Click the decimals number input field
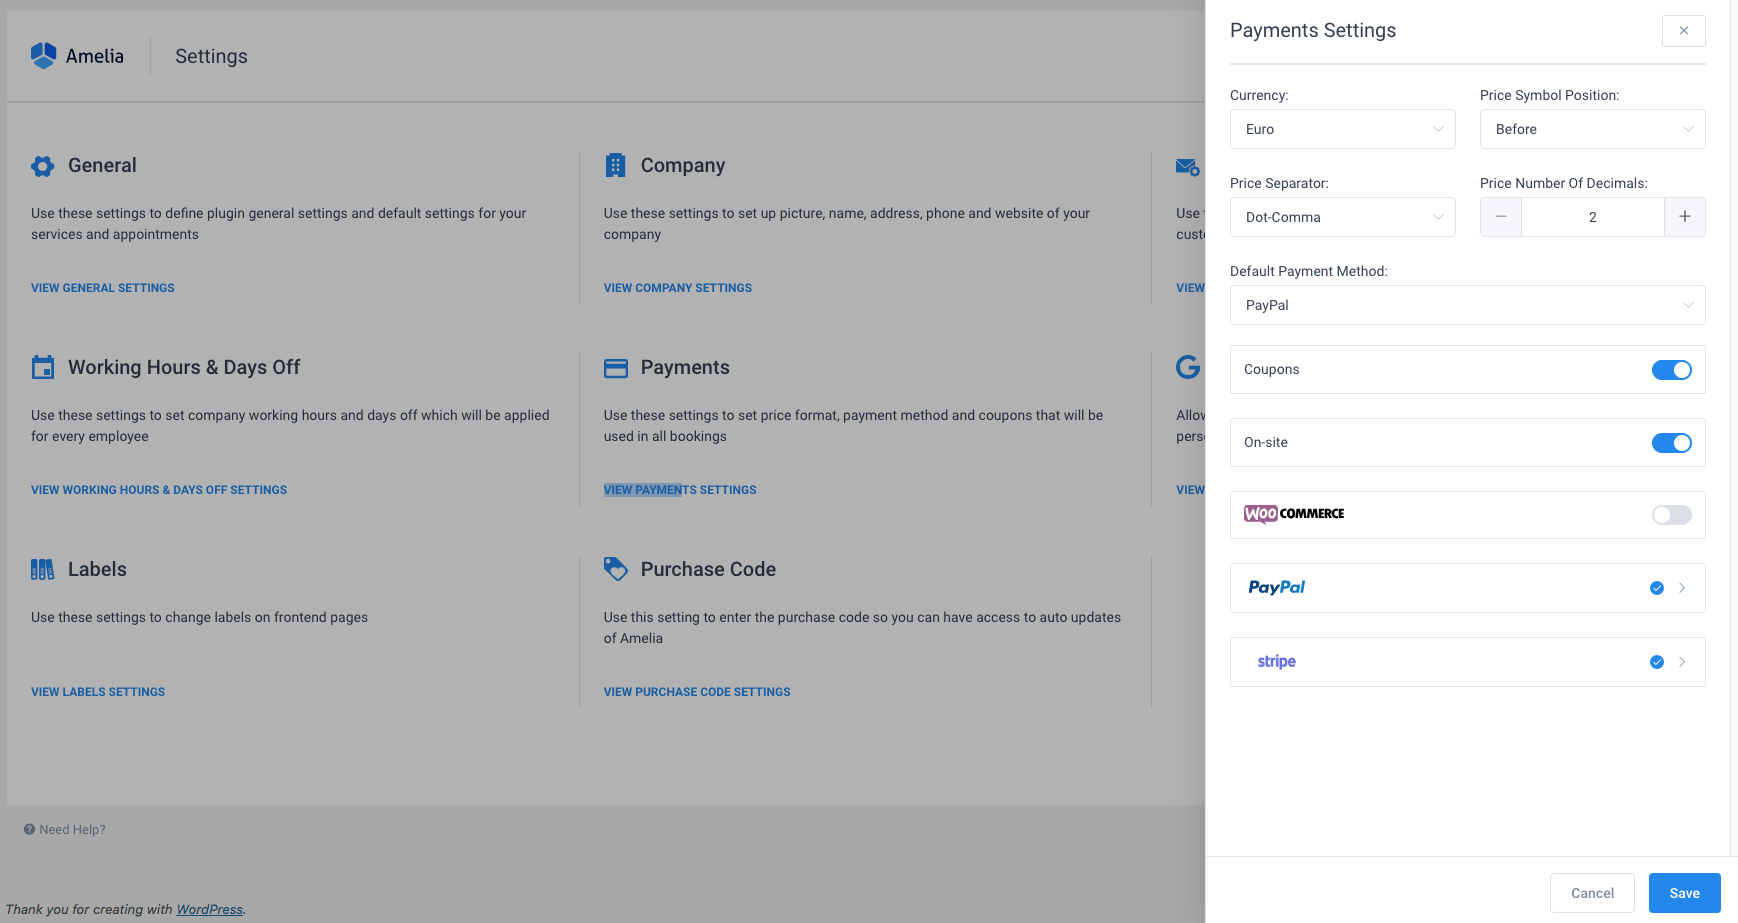The width and height of the screenshot is (1738, 923). coord(1593,217)
